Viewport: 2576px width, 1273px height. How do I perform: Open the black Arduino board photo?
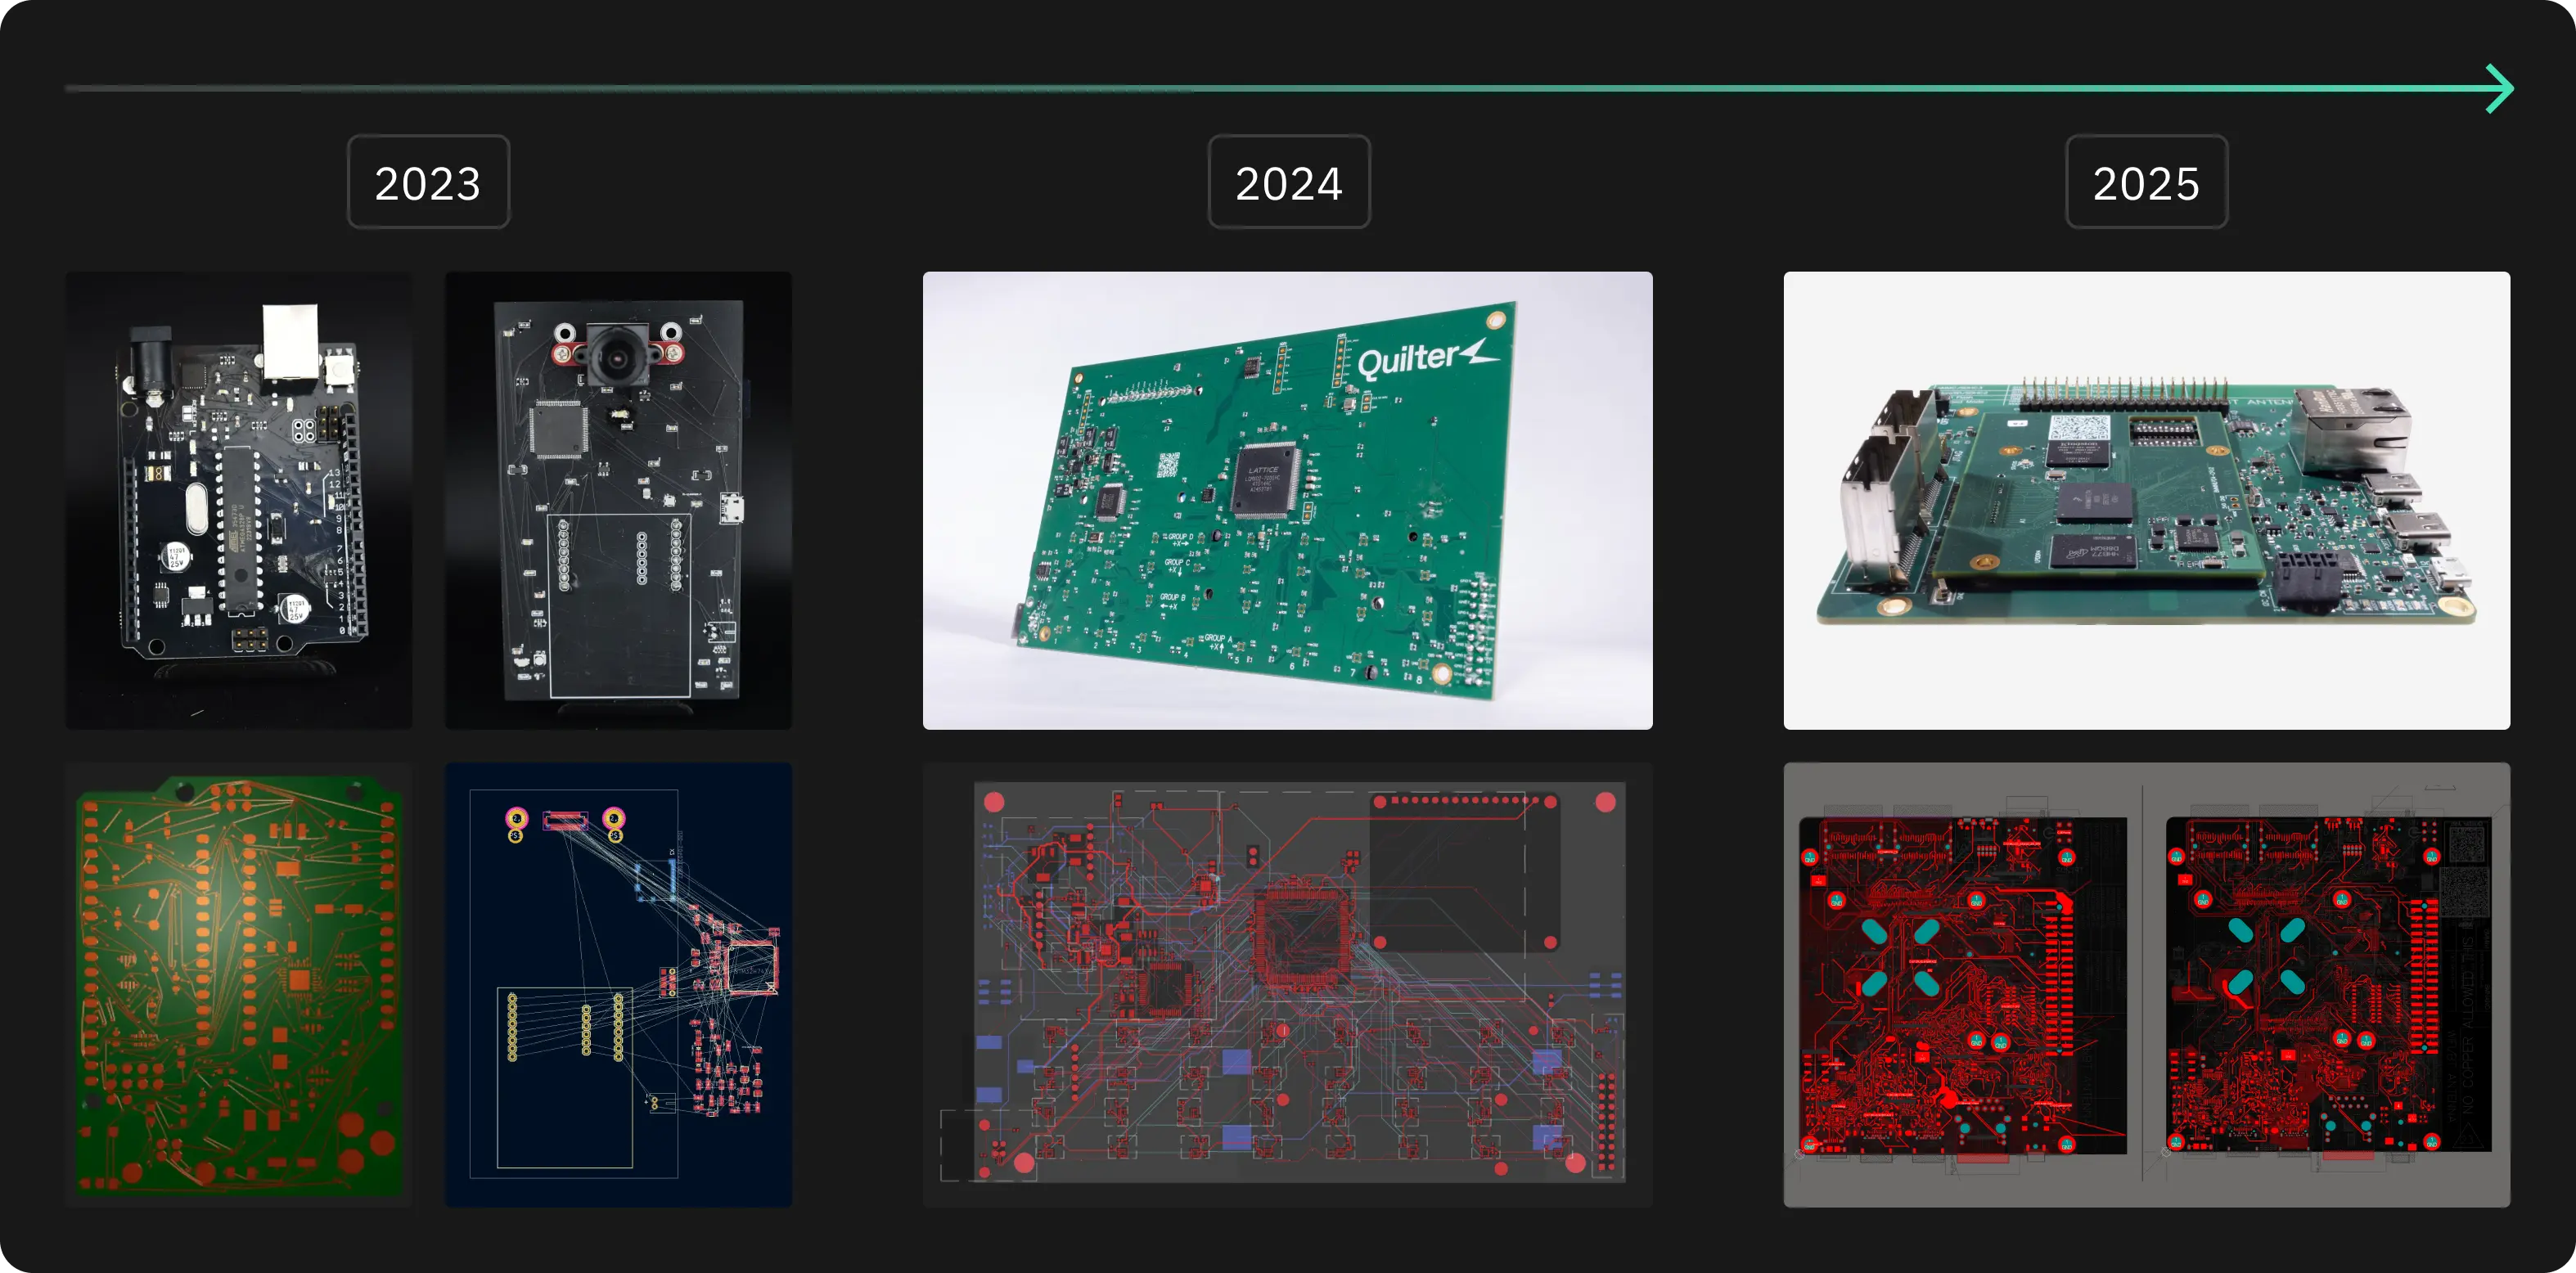click(238, 500)
